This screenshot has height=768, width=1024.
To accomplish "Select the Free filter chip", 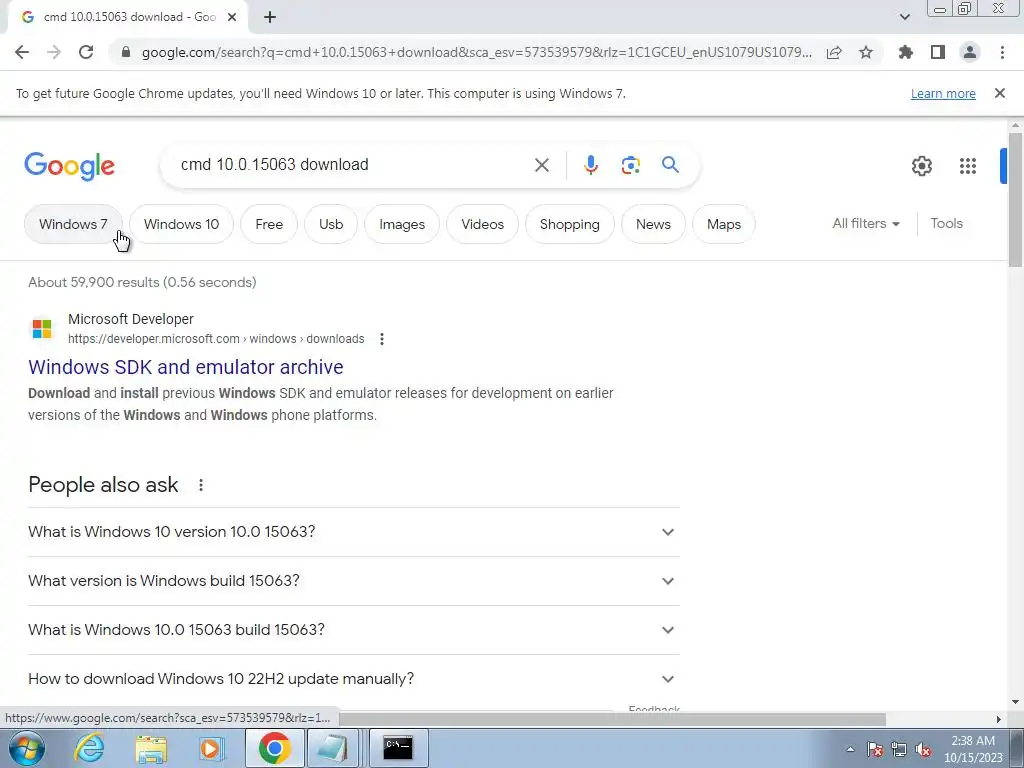I will 269,224.
